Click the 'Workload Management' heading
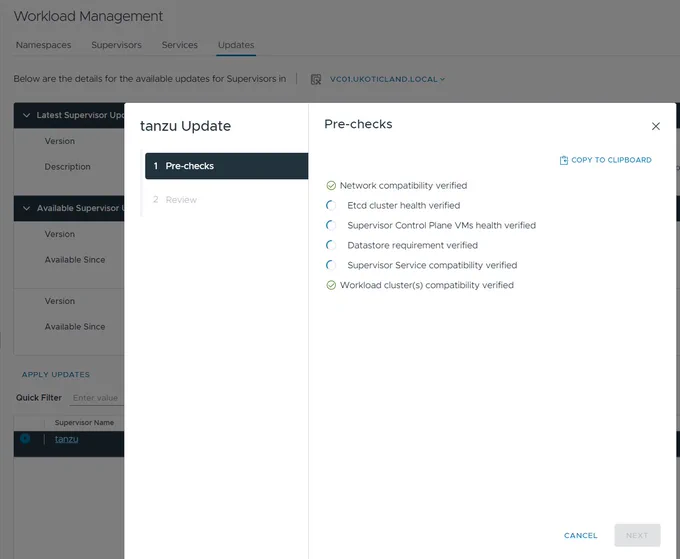 coord(88,16)
